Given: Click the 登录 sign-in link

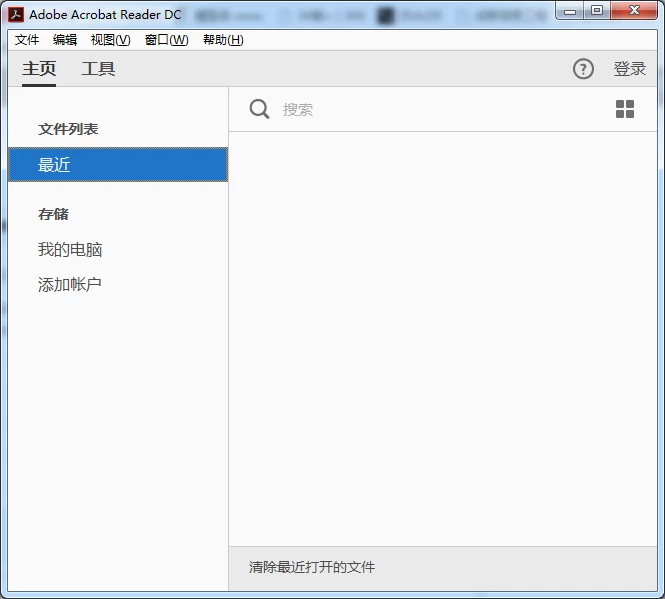Looking at the screenshot, I should point(630,69).
